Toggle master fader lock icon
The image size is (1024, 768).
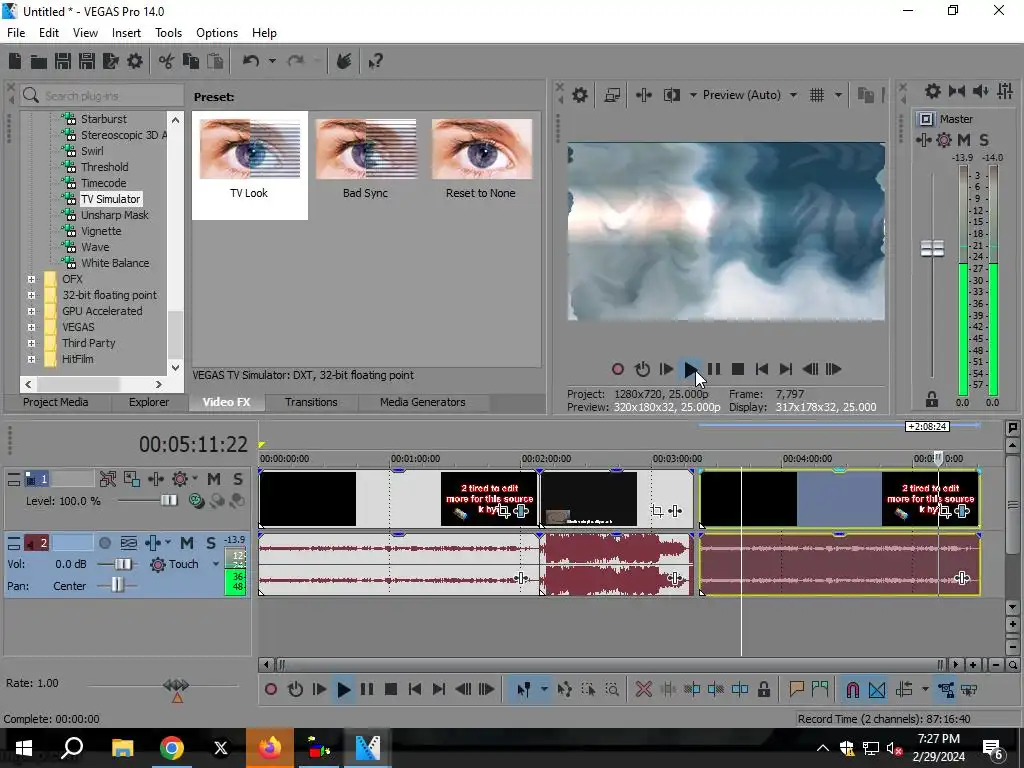click(932, 399)
